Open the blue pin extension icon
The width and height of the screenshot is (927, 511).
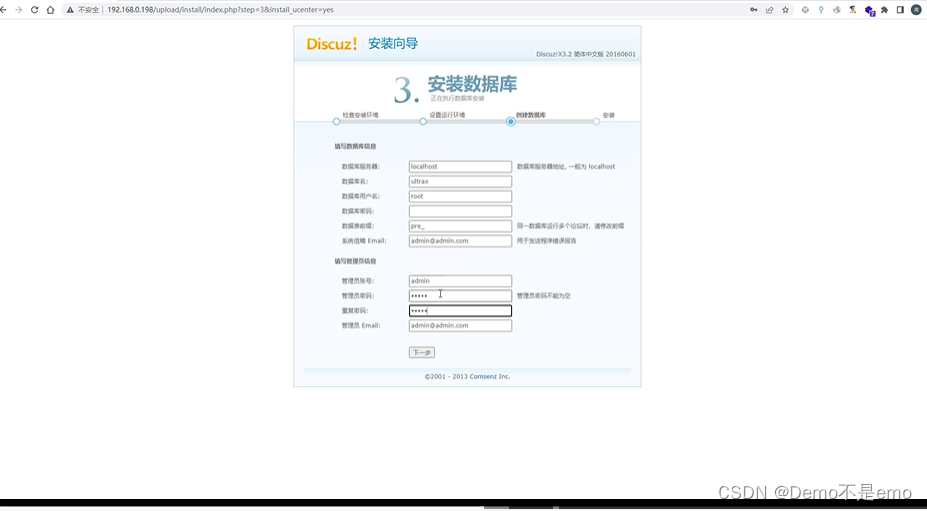(x=821, y=9)
